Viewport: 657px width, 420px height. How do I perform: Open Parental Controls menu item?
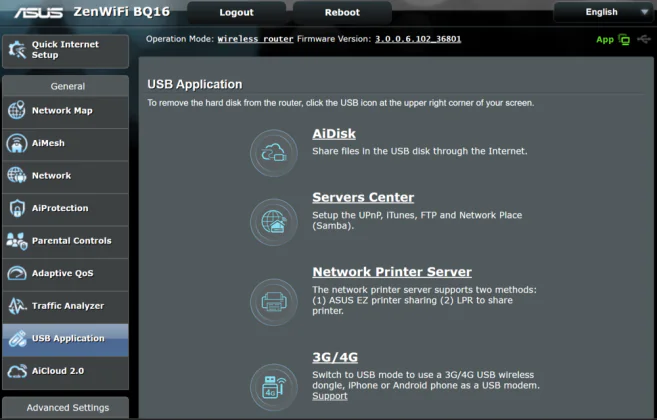65,241
